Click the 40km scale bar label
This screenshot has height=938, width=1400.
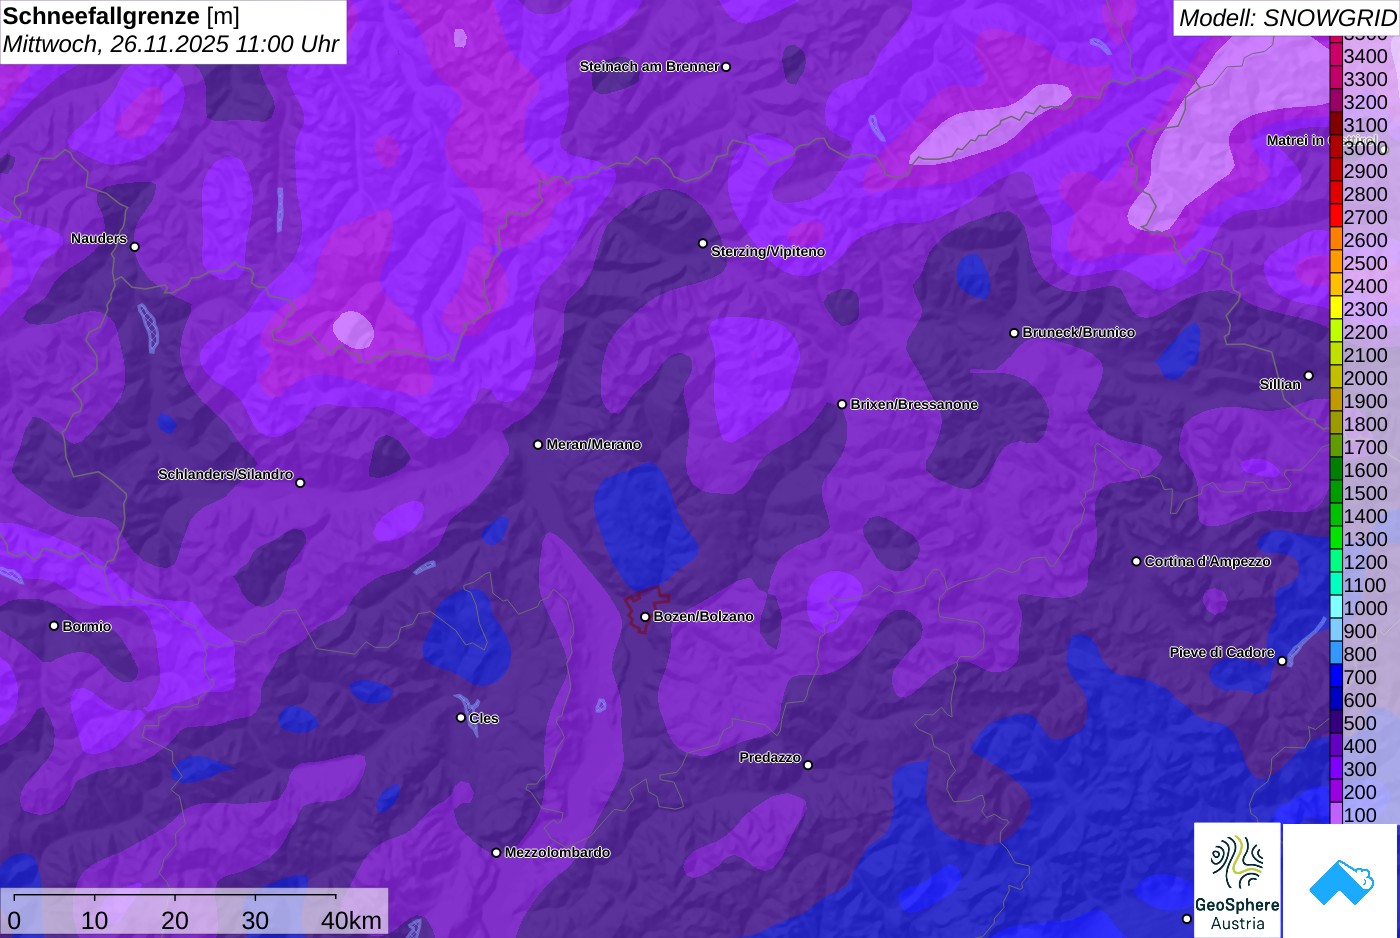[351, 920]
